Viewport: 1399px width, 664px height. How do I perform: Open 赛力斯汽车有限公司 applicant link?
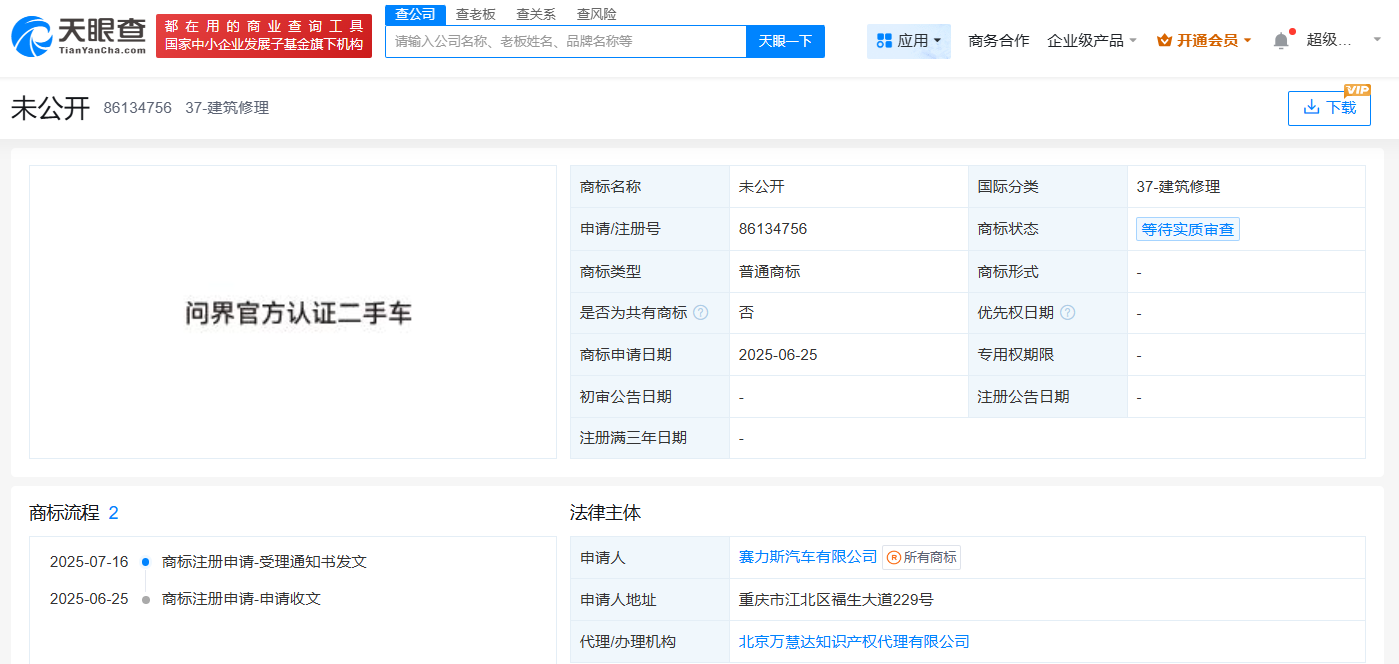click(808, 557)
